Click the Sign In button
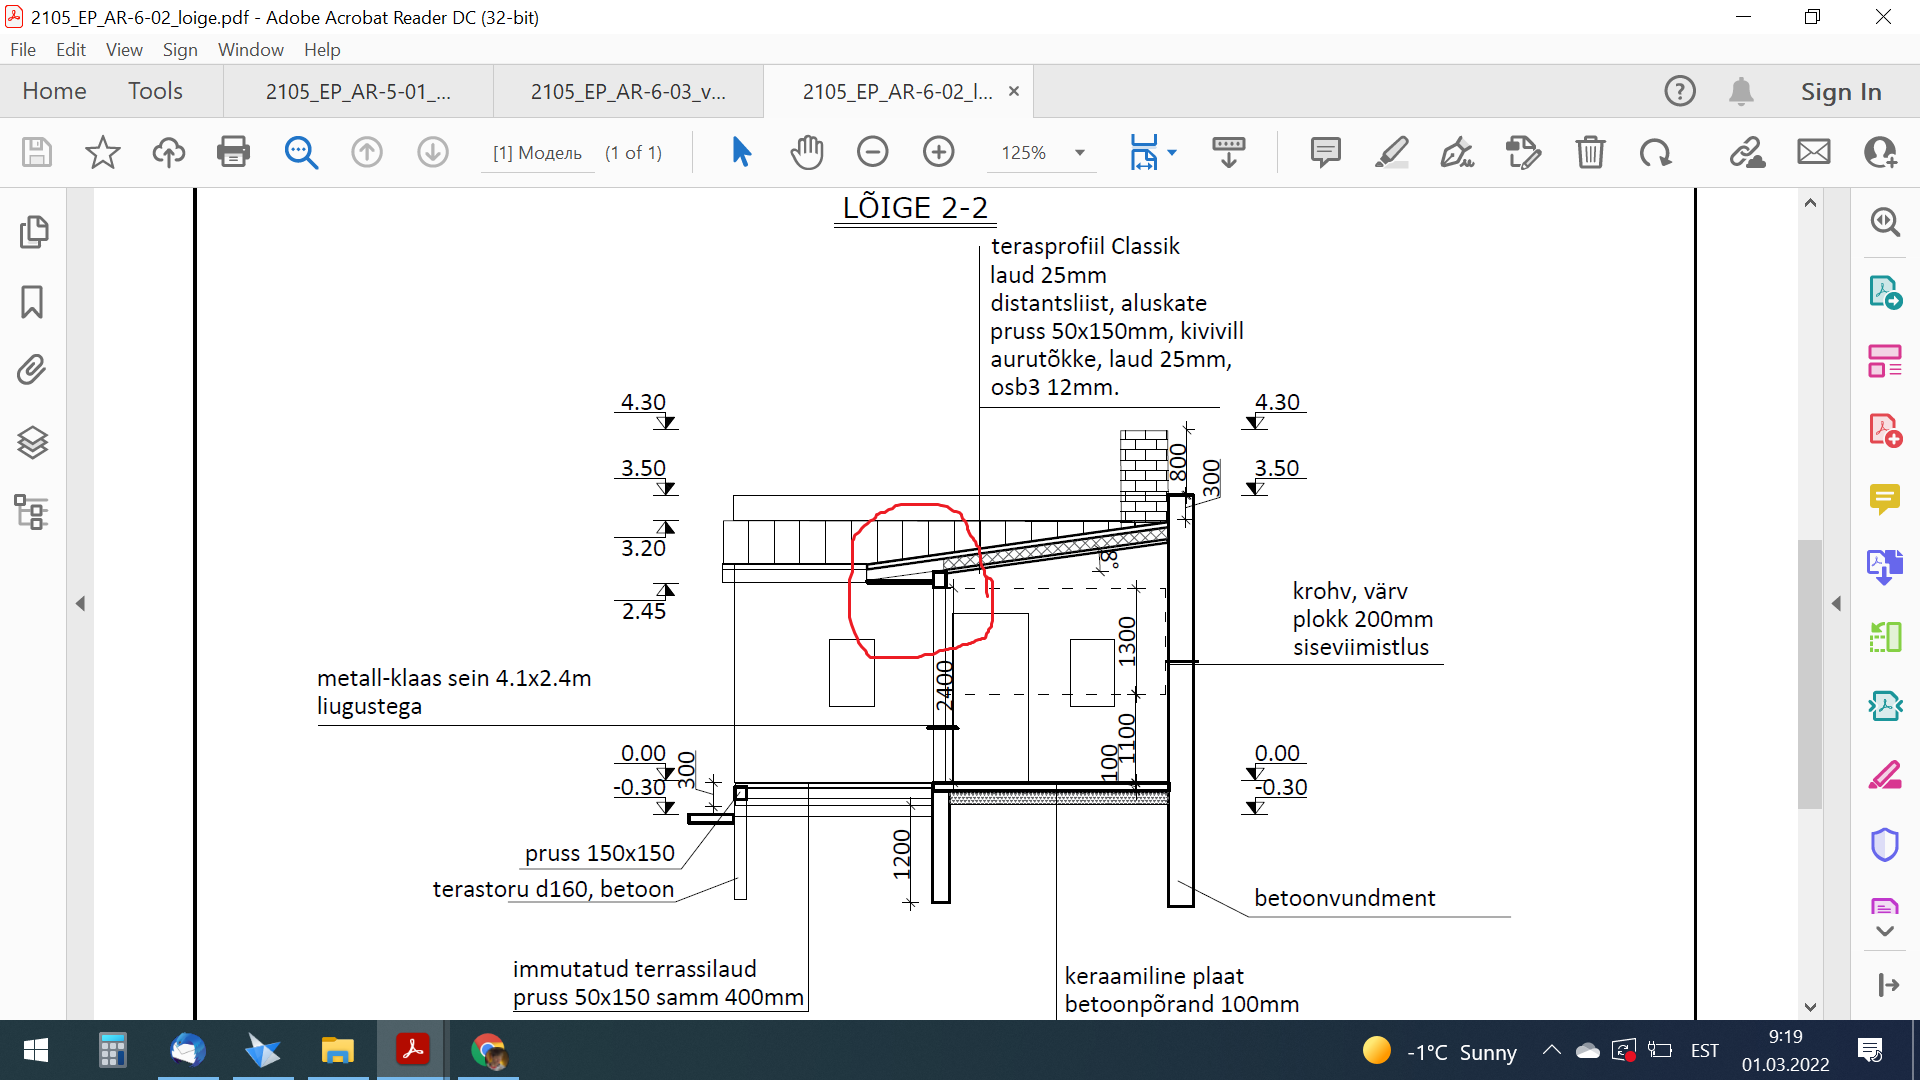This screenshot has width=1920, height=1080. 1840,92
